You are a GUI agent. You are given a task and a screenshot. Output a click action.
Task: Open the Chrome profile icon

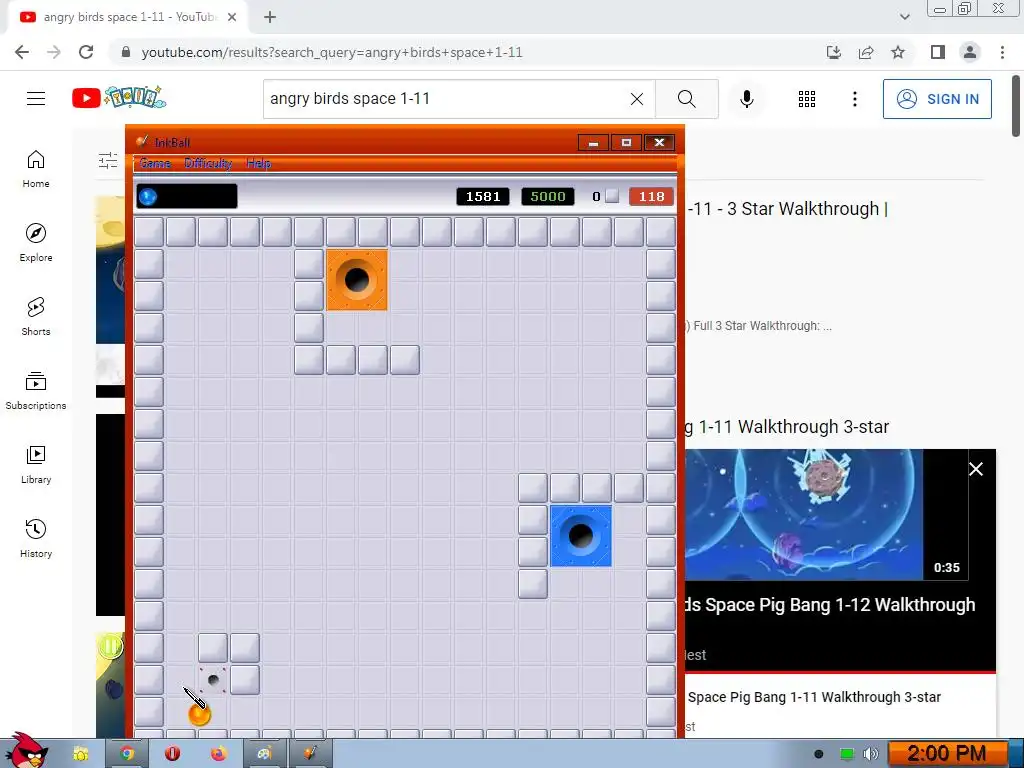point(970,52)
